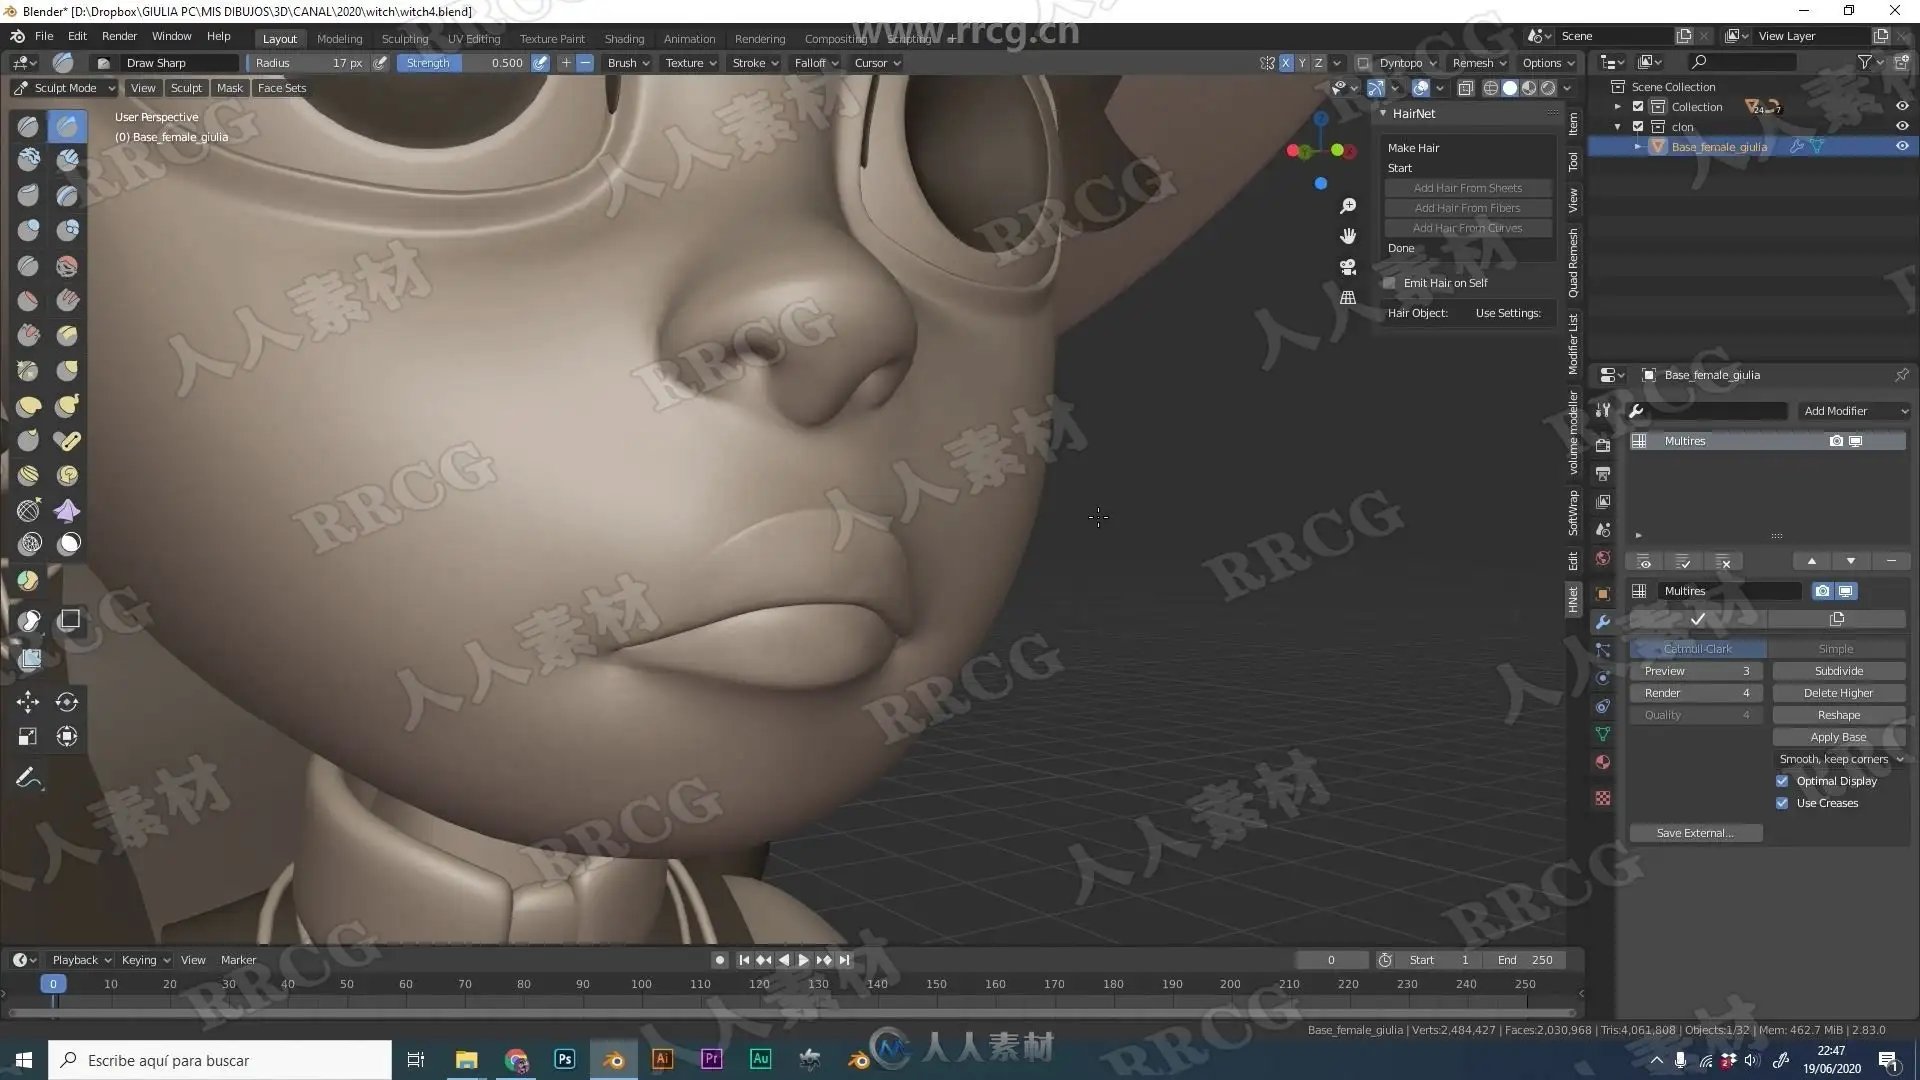Select the Annotate pencil tool
This screenshot has height=1080, width=1920.
click(x=28, y=778)
